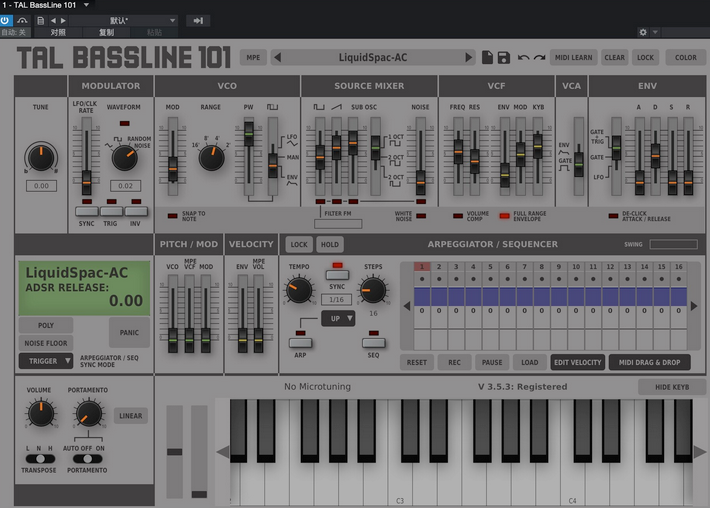Viewport: 710px width, 508px height.
Task: Click the TUNE value field 0.00
Action: 41,186
